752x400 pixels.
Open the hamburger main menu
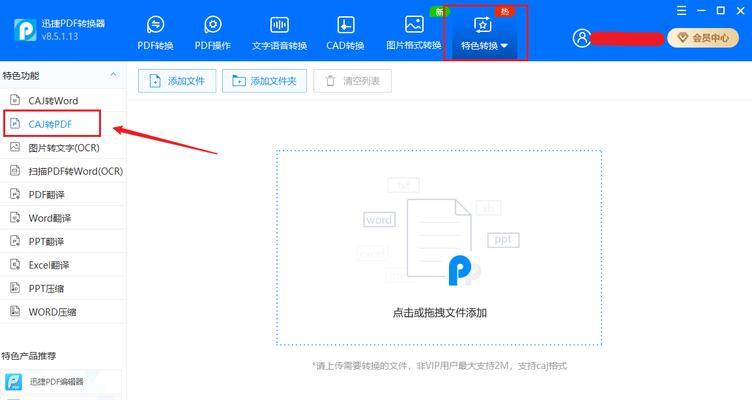click(x=682, y=11)
